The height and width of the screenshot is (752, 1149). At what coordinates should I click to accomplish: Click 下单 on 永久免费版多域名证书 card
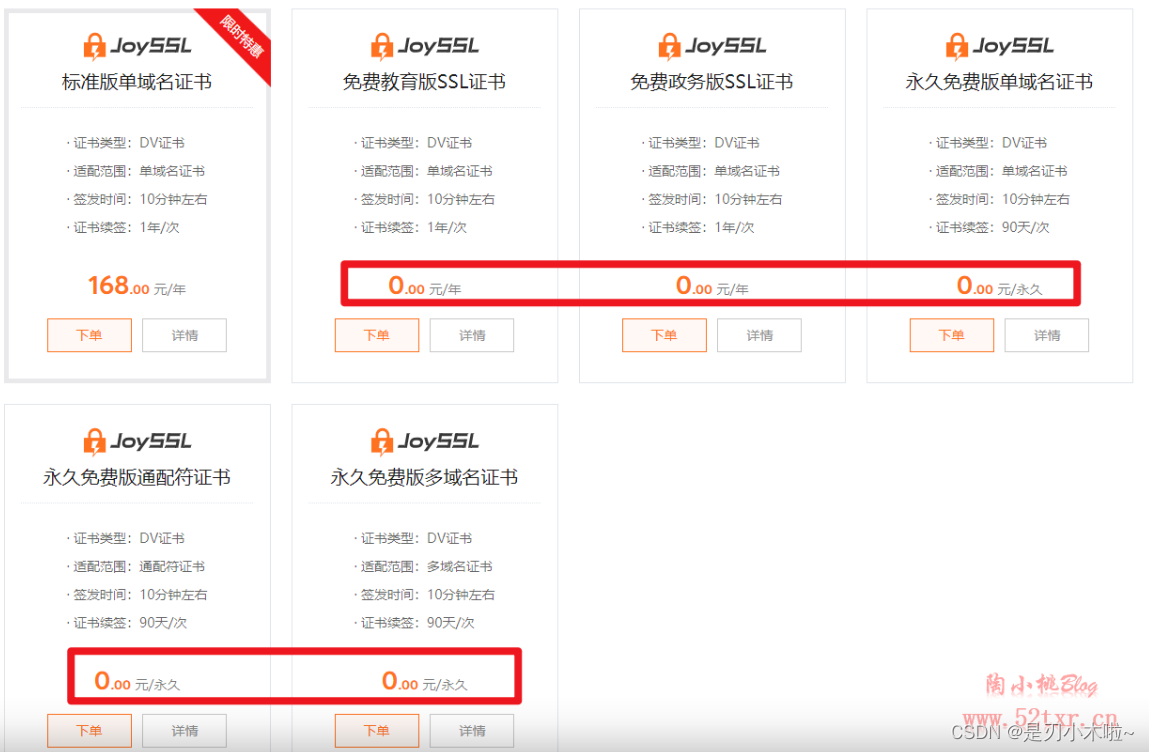pyautogui.click(x=377, y=731)
